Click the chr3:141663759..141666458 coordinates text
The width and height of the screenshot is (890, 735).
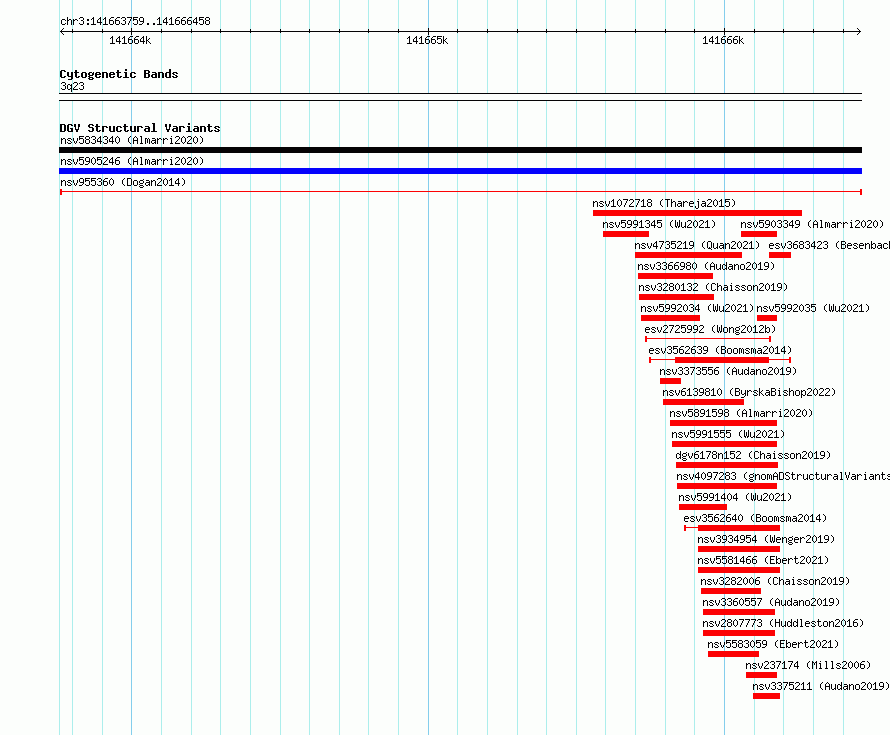click(135, 21)
